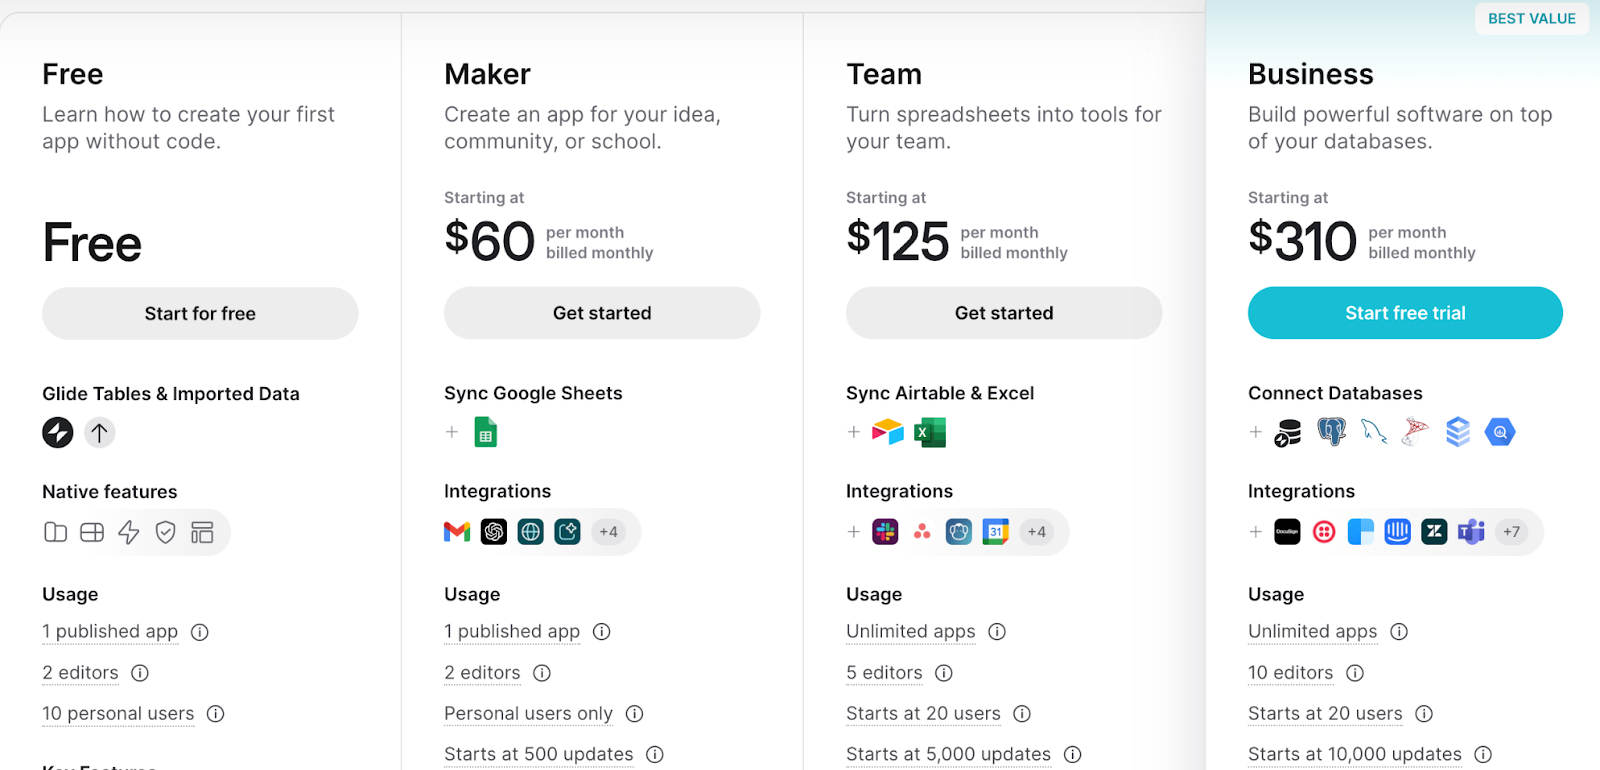Open the OpenAI integration icon
The image size is (1600, 770).
[x=493, y=531]
